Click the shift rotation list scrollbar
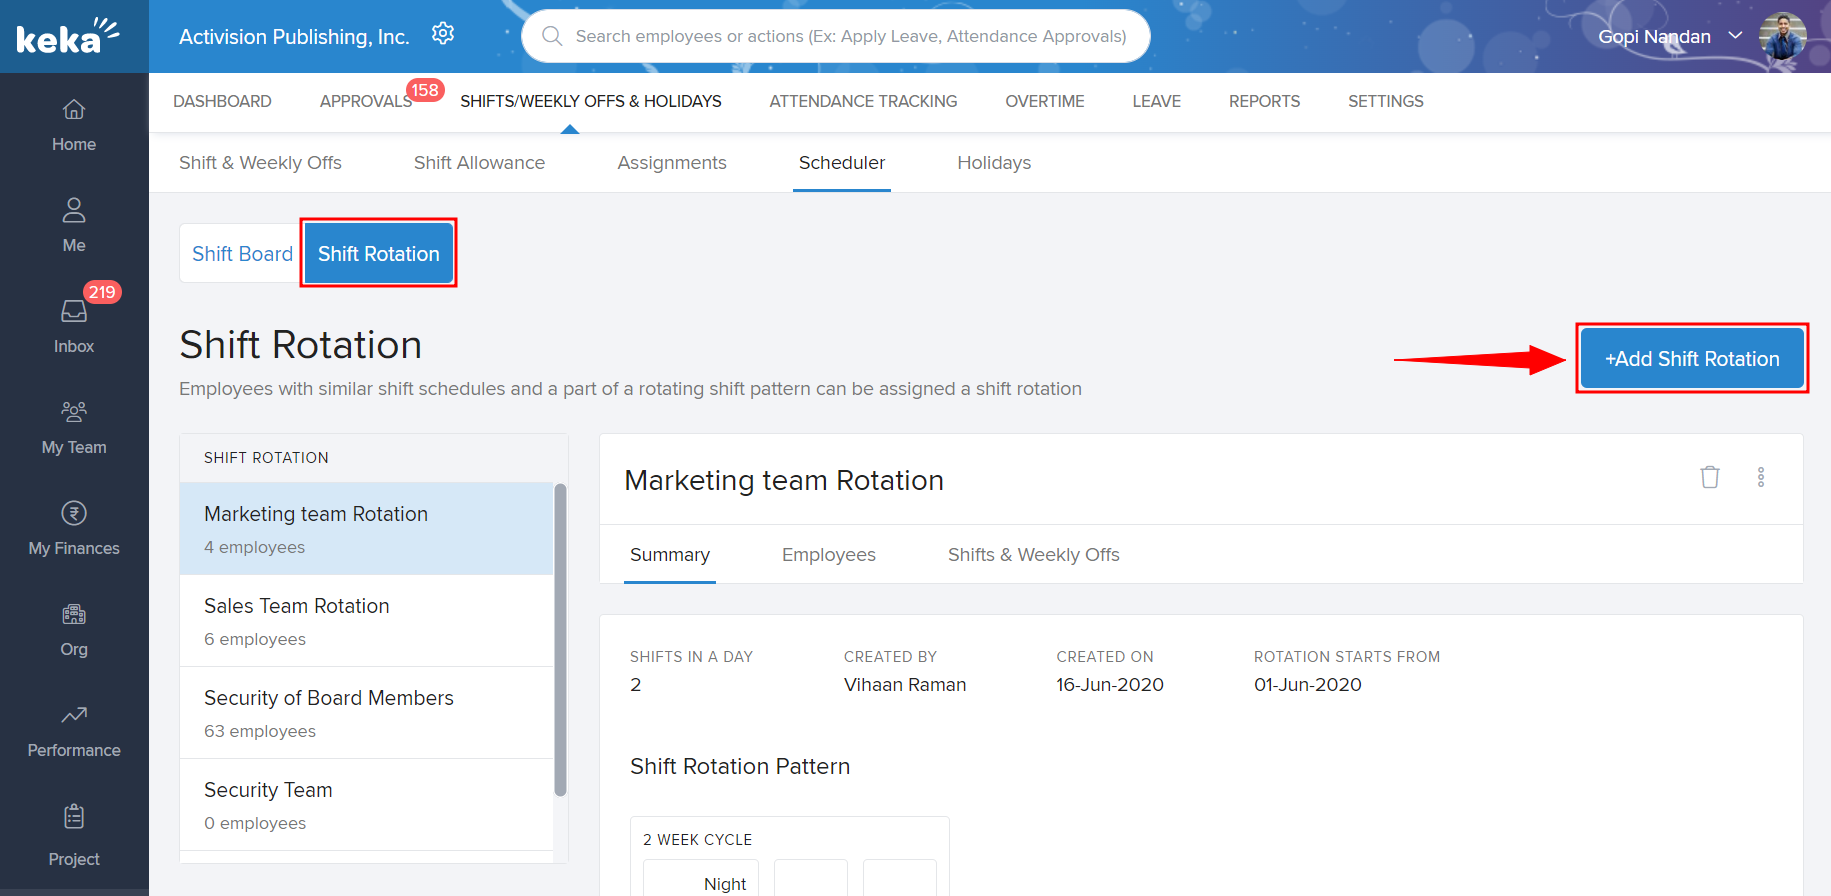Screen dimensions: 1831x896 coord(560,640)
